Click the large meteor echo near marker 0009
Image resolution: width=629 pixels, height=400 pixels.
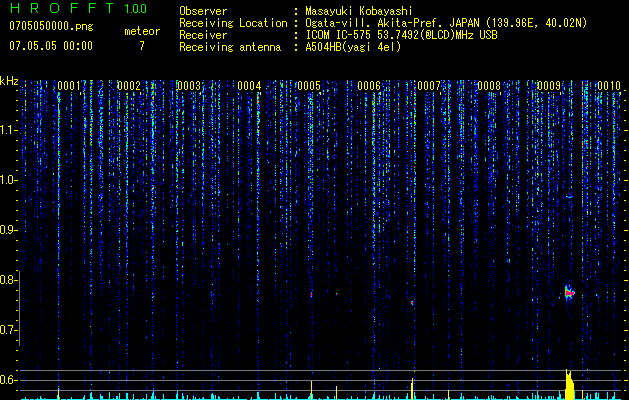569,293
